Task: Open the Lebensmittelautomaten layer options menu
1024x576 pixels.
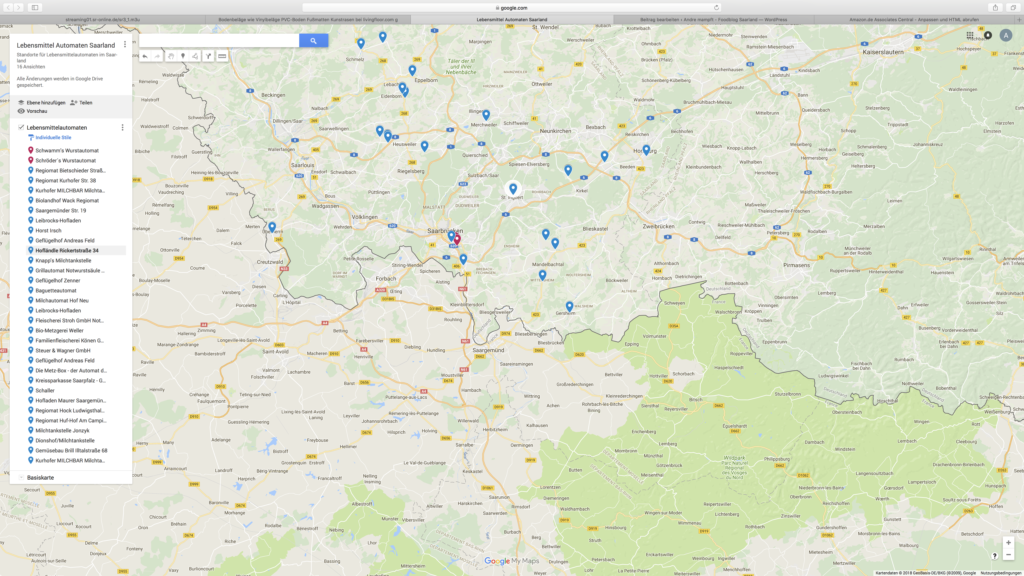Action: [123, 127]
